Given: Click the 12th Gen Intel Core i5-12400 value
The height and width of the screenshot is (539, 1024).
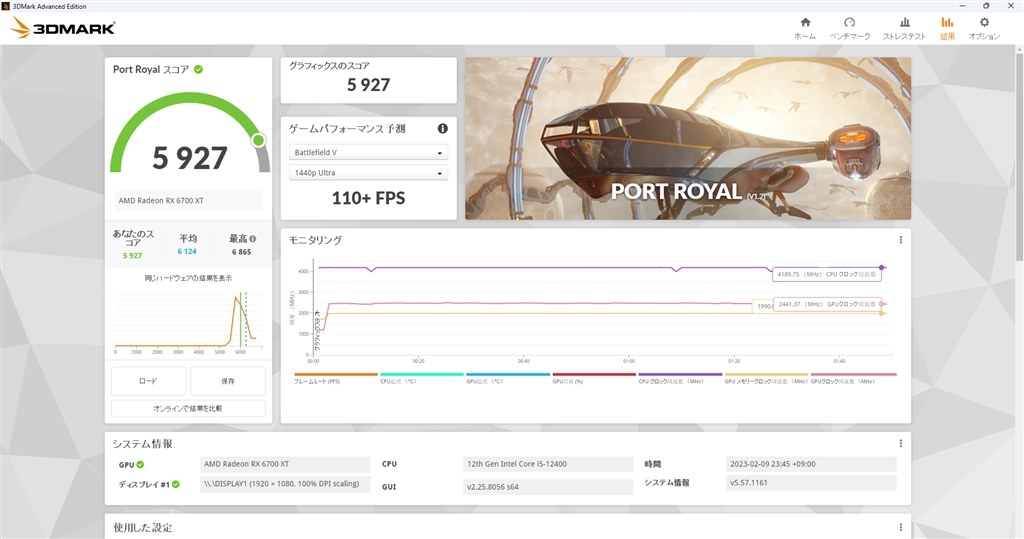Looking at the screenshot, I should (548, 464).
